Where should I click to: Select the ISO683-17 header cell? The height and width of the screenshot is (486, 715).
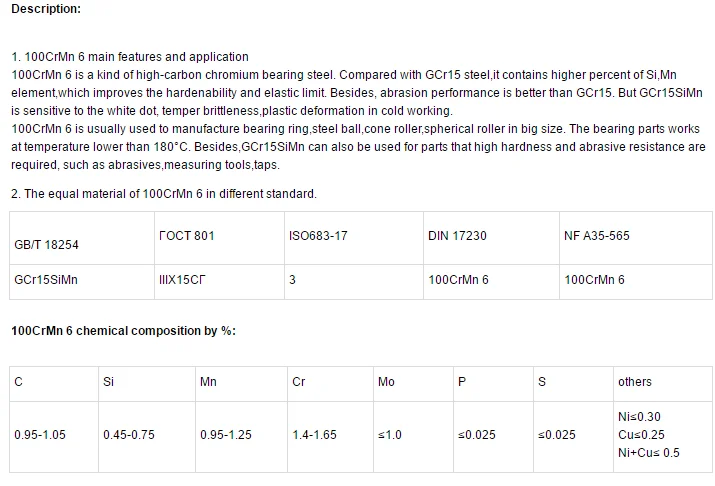pyautogui.click(x=354, y=238)
